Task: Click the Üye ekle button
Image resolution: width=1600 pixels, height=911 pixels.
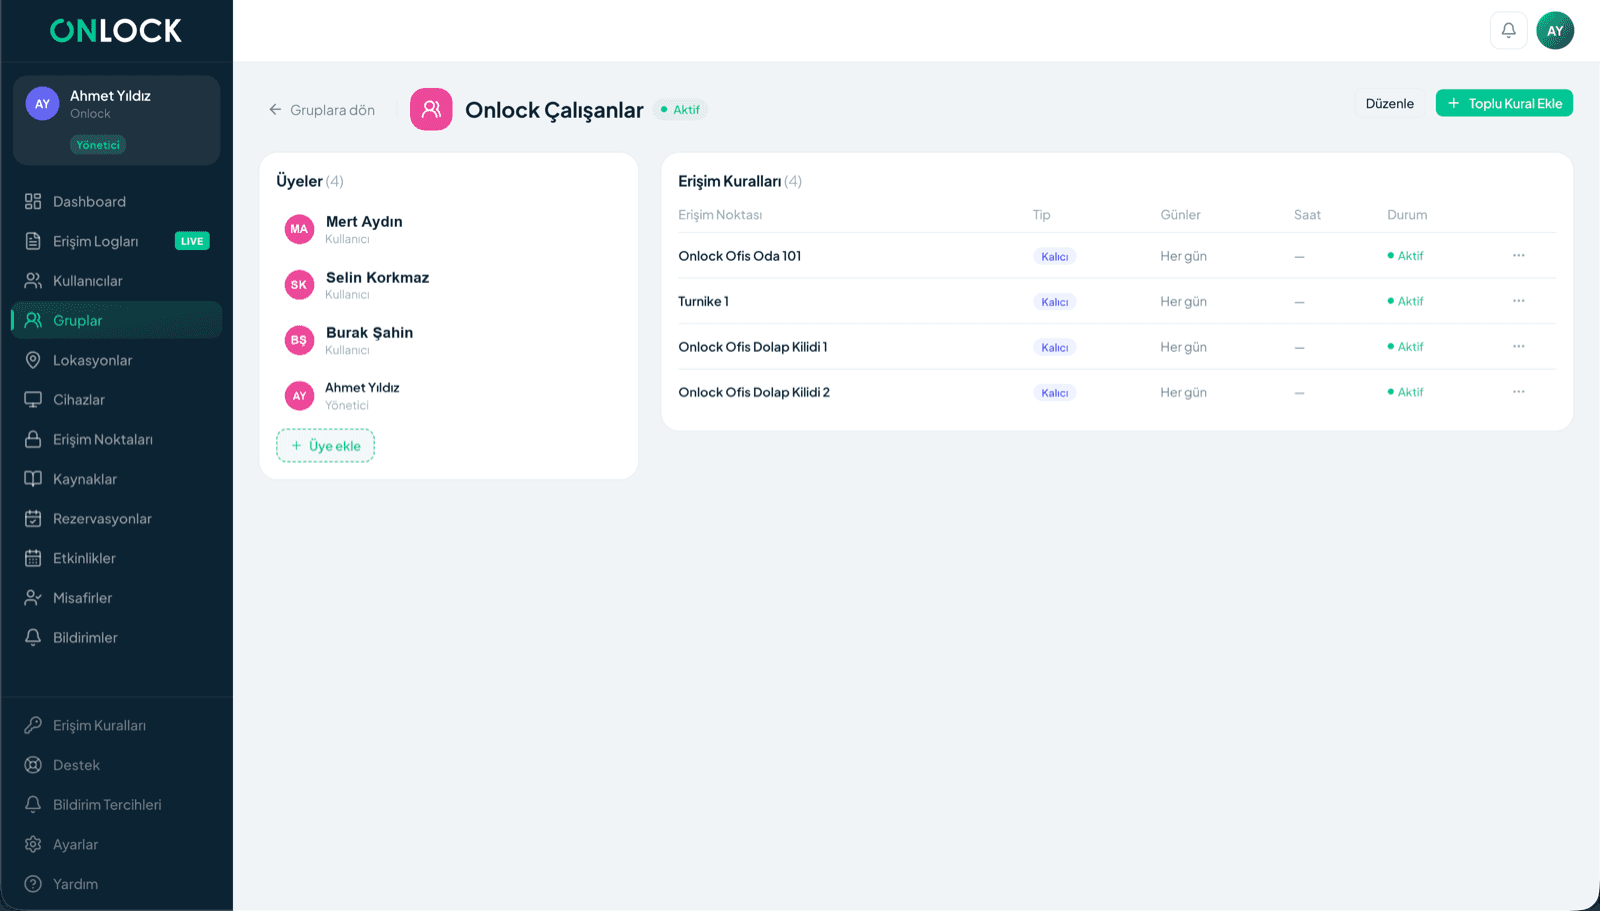Action: (x=325, y=446)
